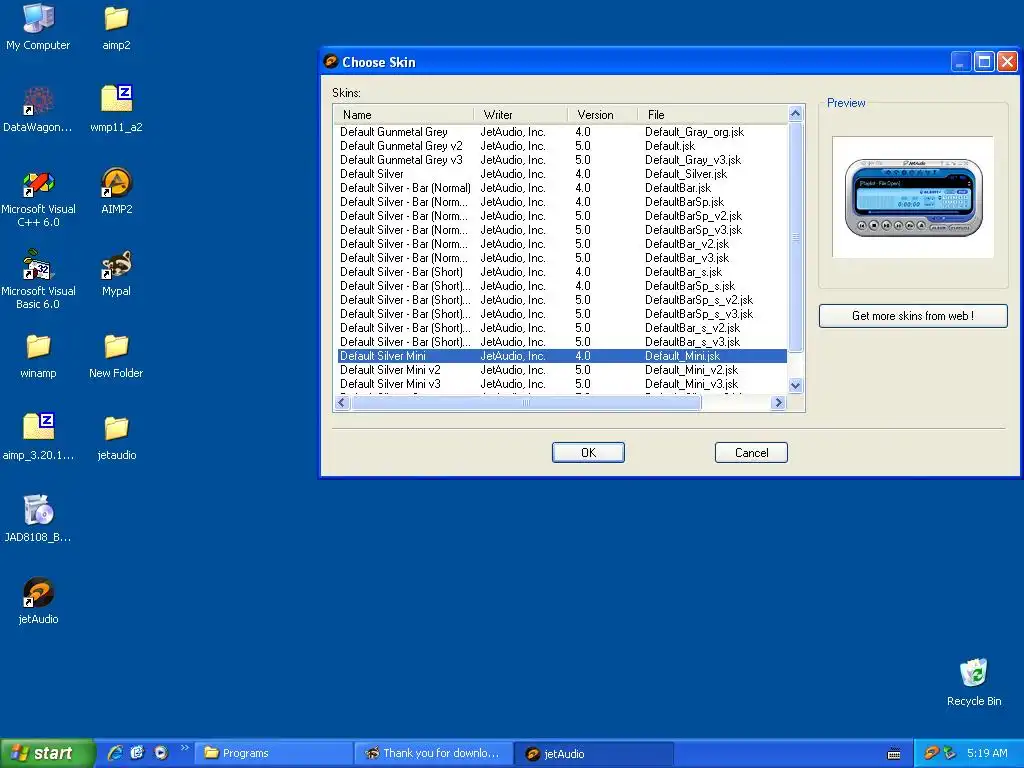Select skin with file DefaultBarSp_v2.jsk
The width and height of the screenshot is (1024, 768).
tap(562, 216)
